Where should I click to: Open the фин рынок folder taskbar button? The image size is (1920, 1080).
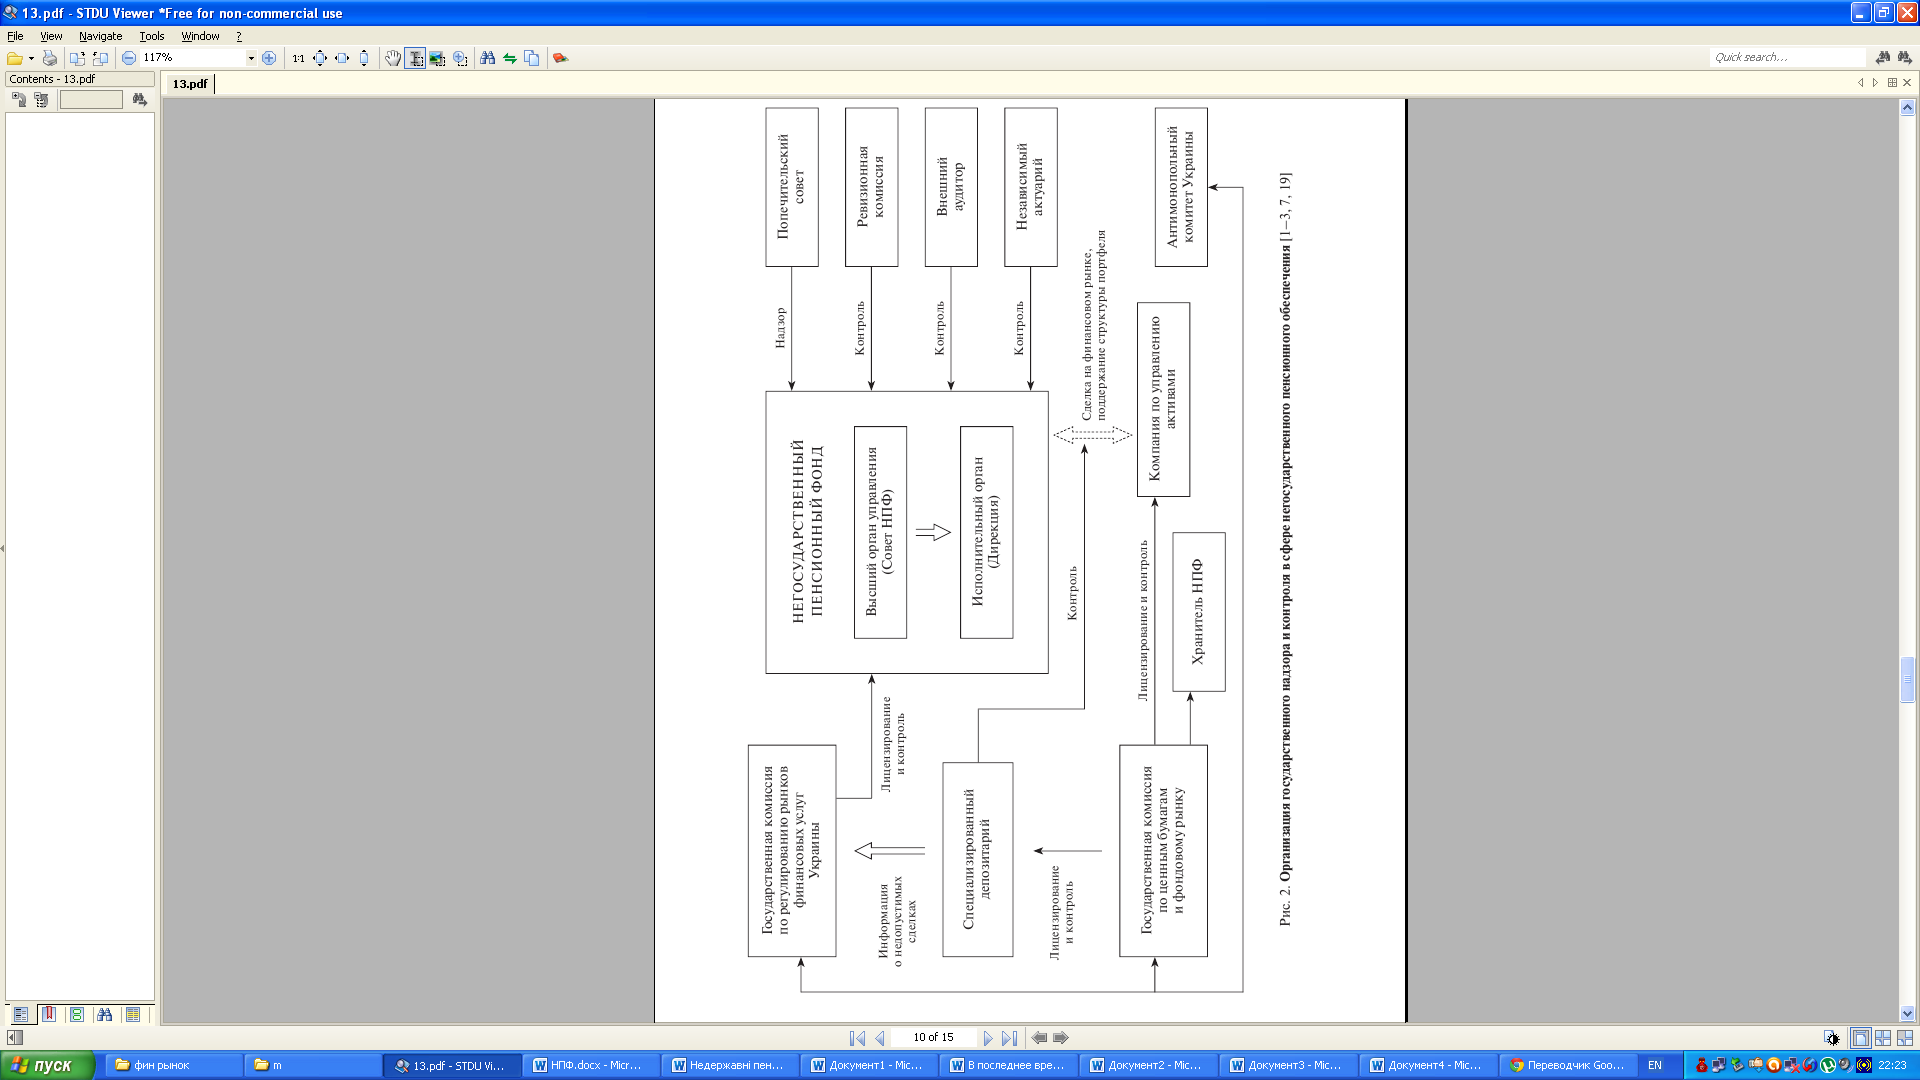(175, 1065)
